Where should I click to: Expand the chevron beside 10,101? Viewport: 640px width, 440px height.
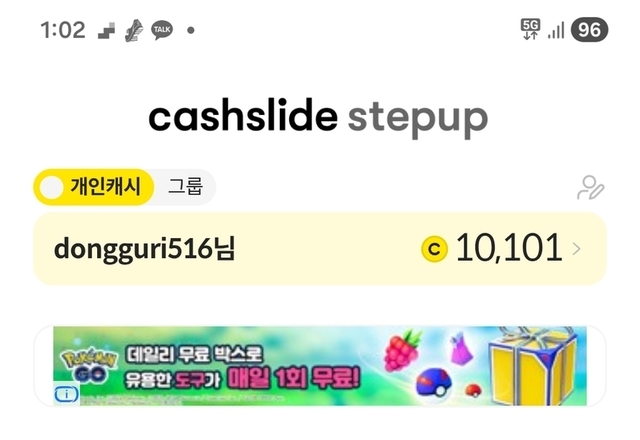[x=576, y=249]
